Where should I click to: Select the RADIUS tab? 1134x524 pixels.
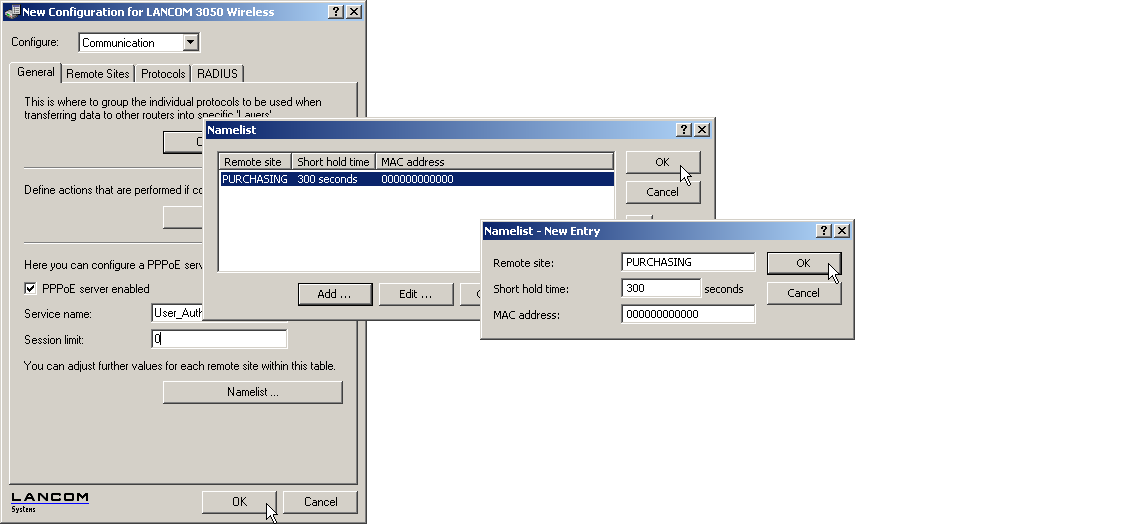tap(217, 74)
